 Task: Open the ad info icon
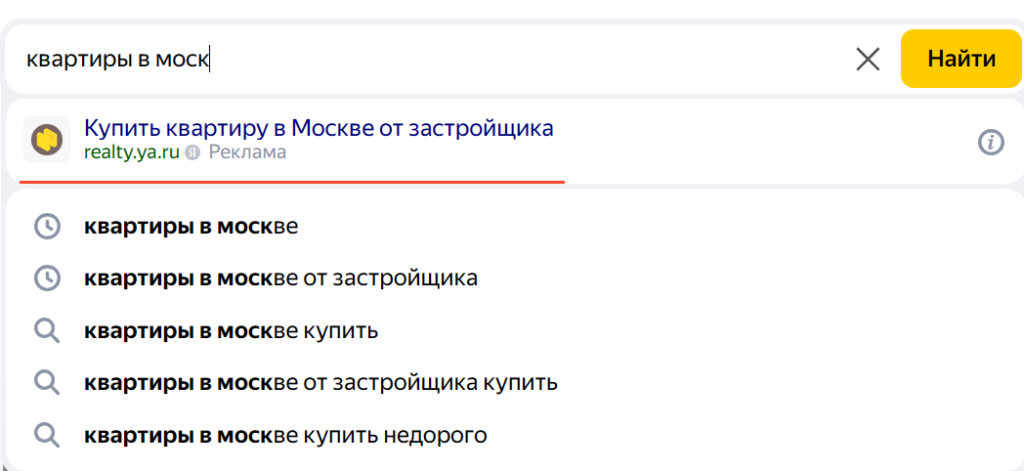click(x=990, y=142)
